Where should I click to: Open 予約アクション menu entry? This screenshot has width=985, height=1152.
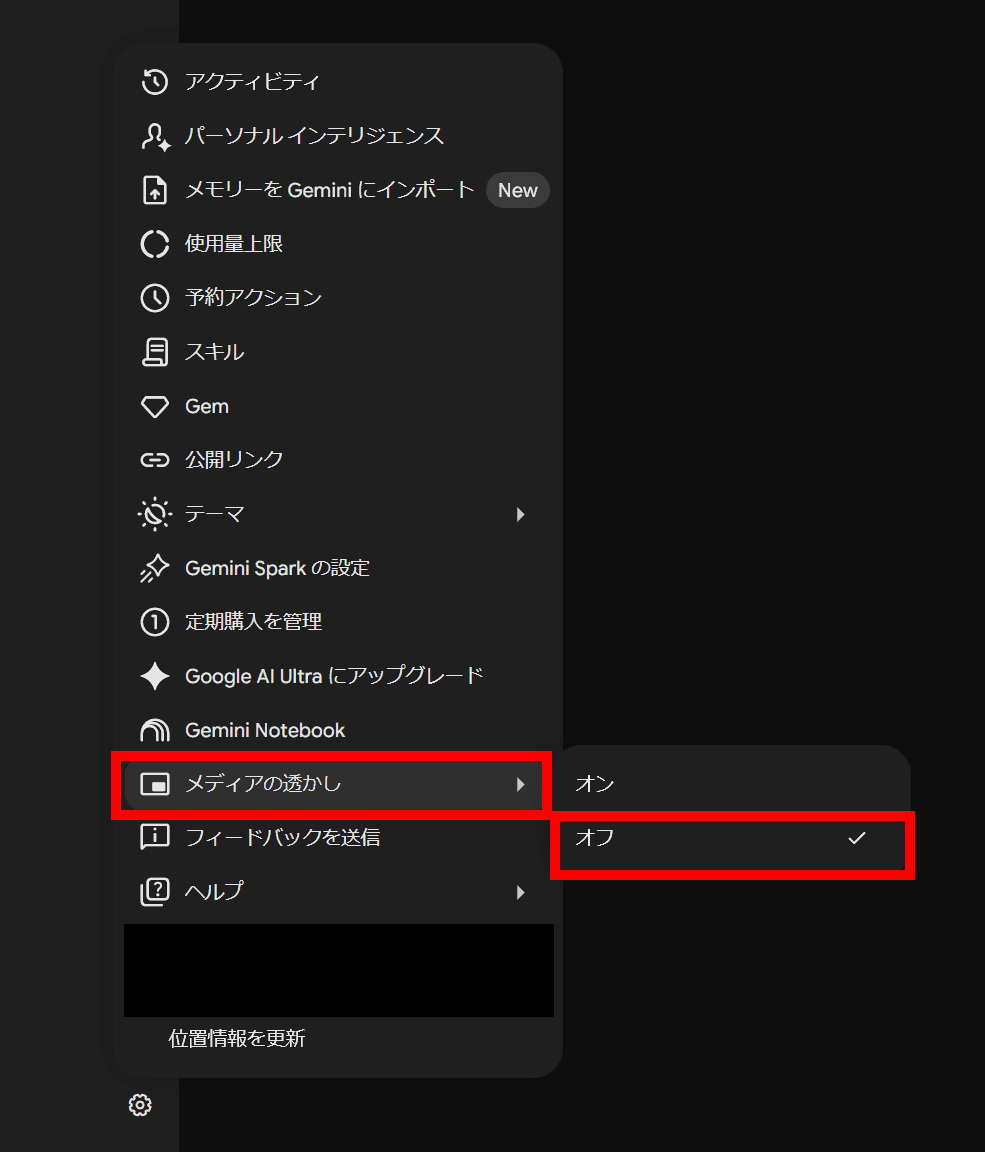pyautogui.click(x=338, y=298)
